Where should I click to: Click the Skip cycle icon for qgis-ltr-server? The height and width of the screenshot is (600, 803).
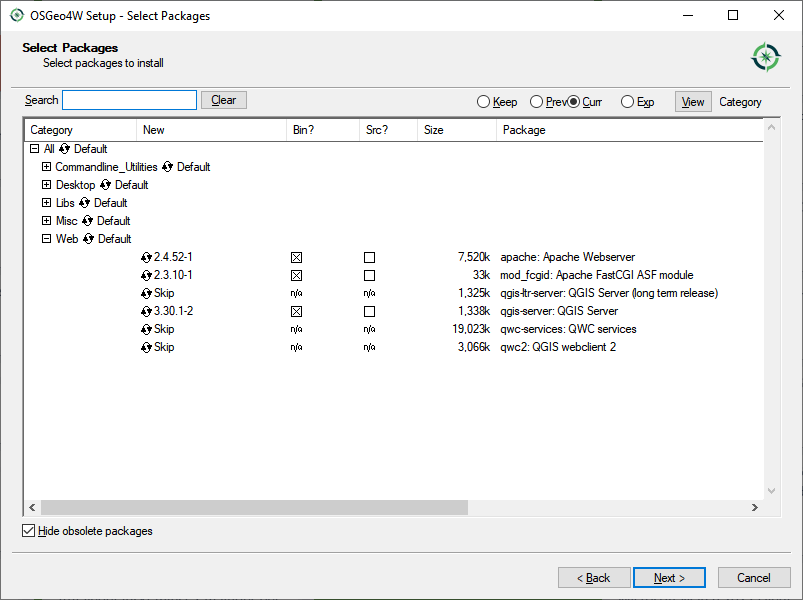pyautogui.click(x=147, y=293)
